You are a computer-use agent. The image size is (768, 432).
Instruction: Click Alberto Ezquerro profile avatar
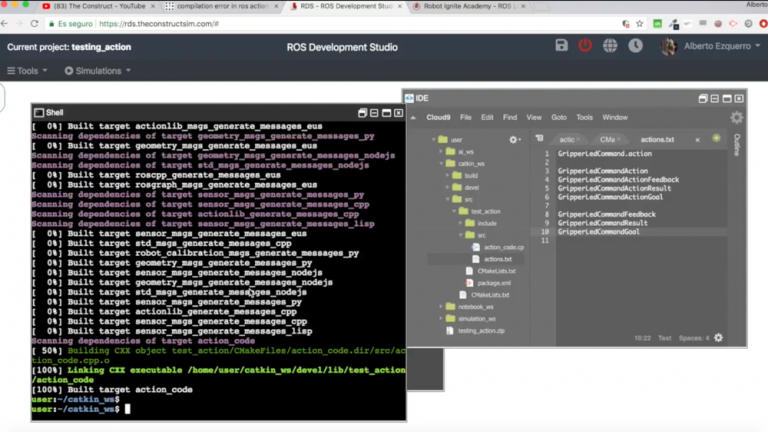[x=668, y=47]
